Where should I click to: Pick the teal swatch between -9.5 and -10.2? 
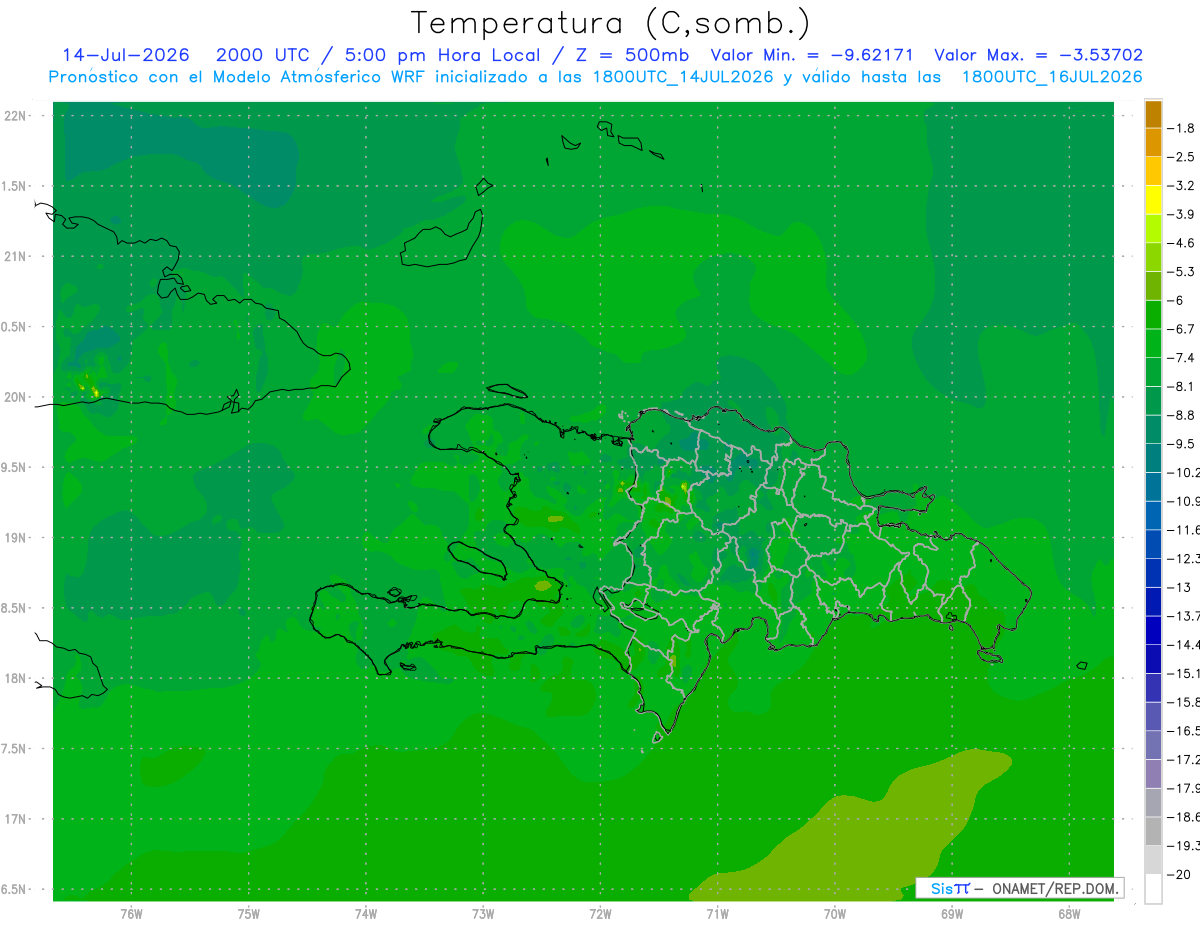(x=1153, y=458)
